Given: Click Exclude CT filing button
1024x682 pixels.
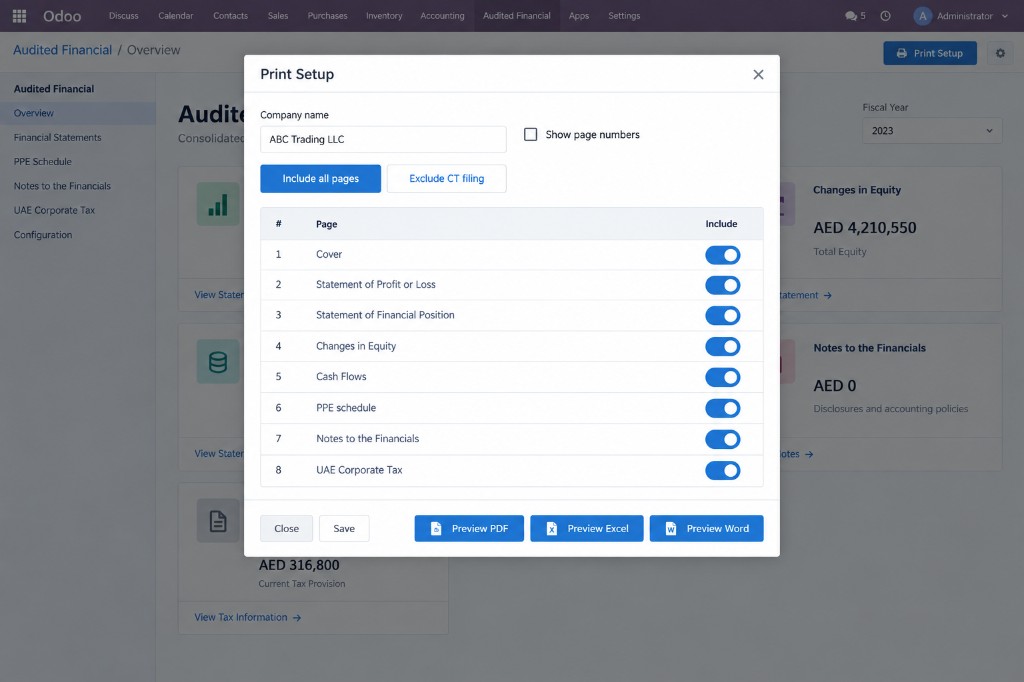Looking at the screenshot, I should [x=447, y=178].
